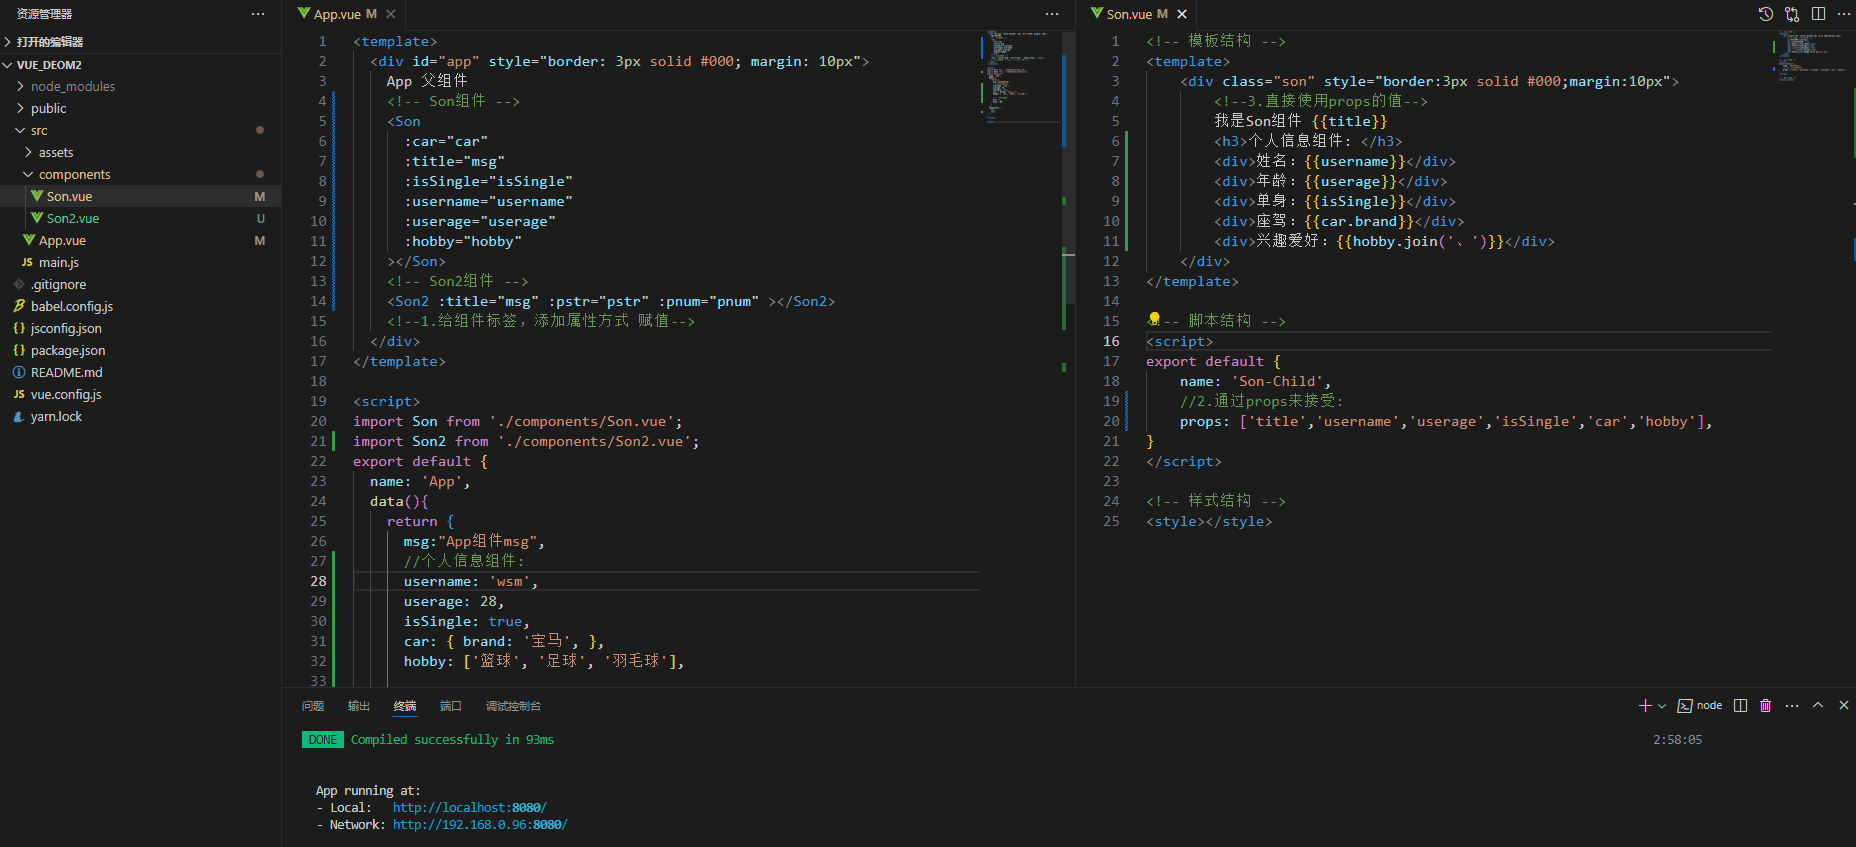Collapse the VUE_DEOM2 project section
The width and height of the screenshot is (1856, 847).
pos(140,65)
